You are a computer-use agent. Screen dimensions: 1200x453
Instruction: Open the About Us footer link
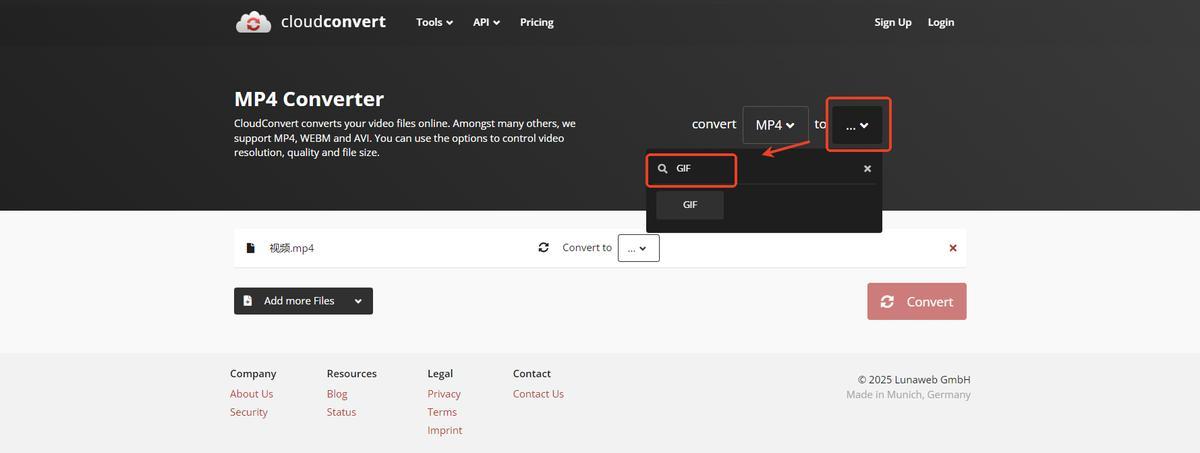point(251,394)
